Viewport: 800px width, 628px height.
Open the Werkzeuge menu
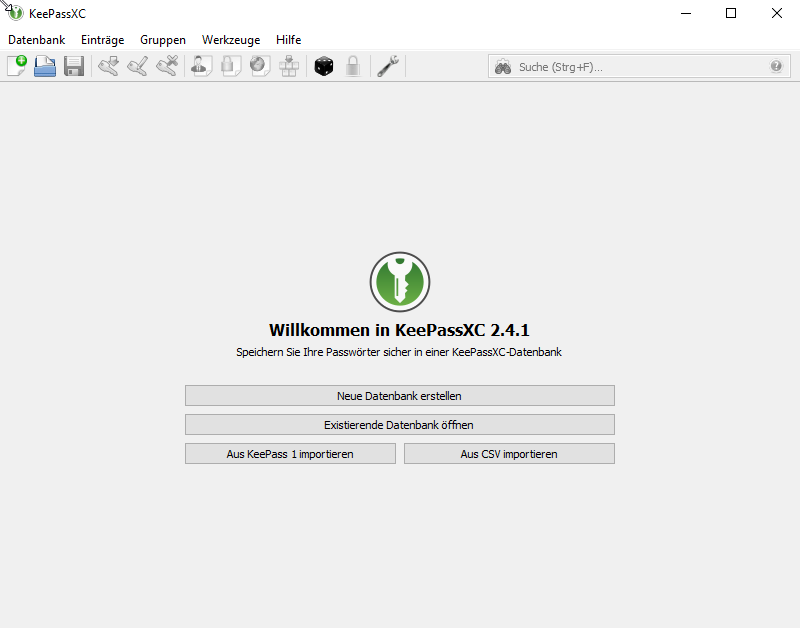(231, 40)
